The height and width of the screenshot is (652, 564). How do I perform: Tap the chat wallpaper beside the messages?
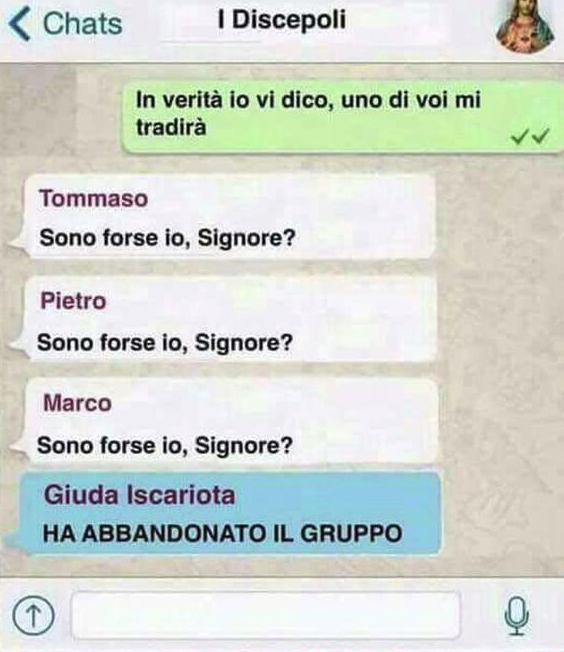(499, 333)
